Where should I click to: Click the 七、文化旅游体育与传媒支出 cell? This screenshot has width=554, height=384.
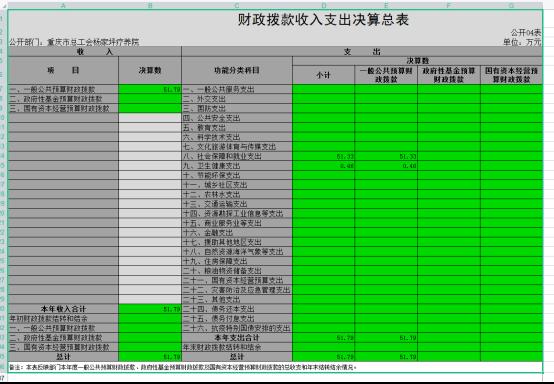click(x=237, y=147)
